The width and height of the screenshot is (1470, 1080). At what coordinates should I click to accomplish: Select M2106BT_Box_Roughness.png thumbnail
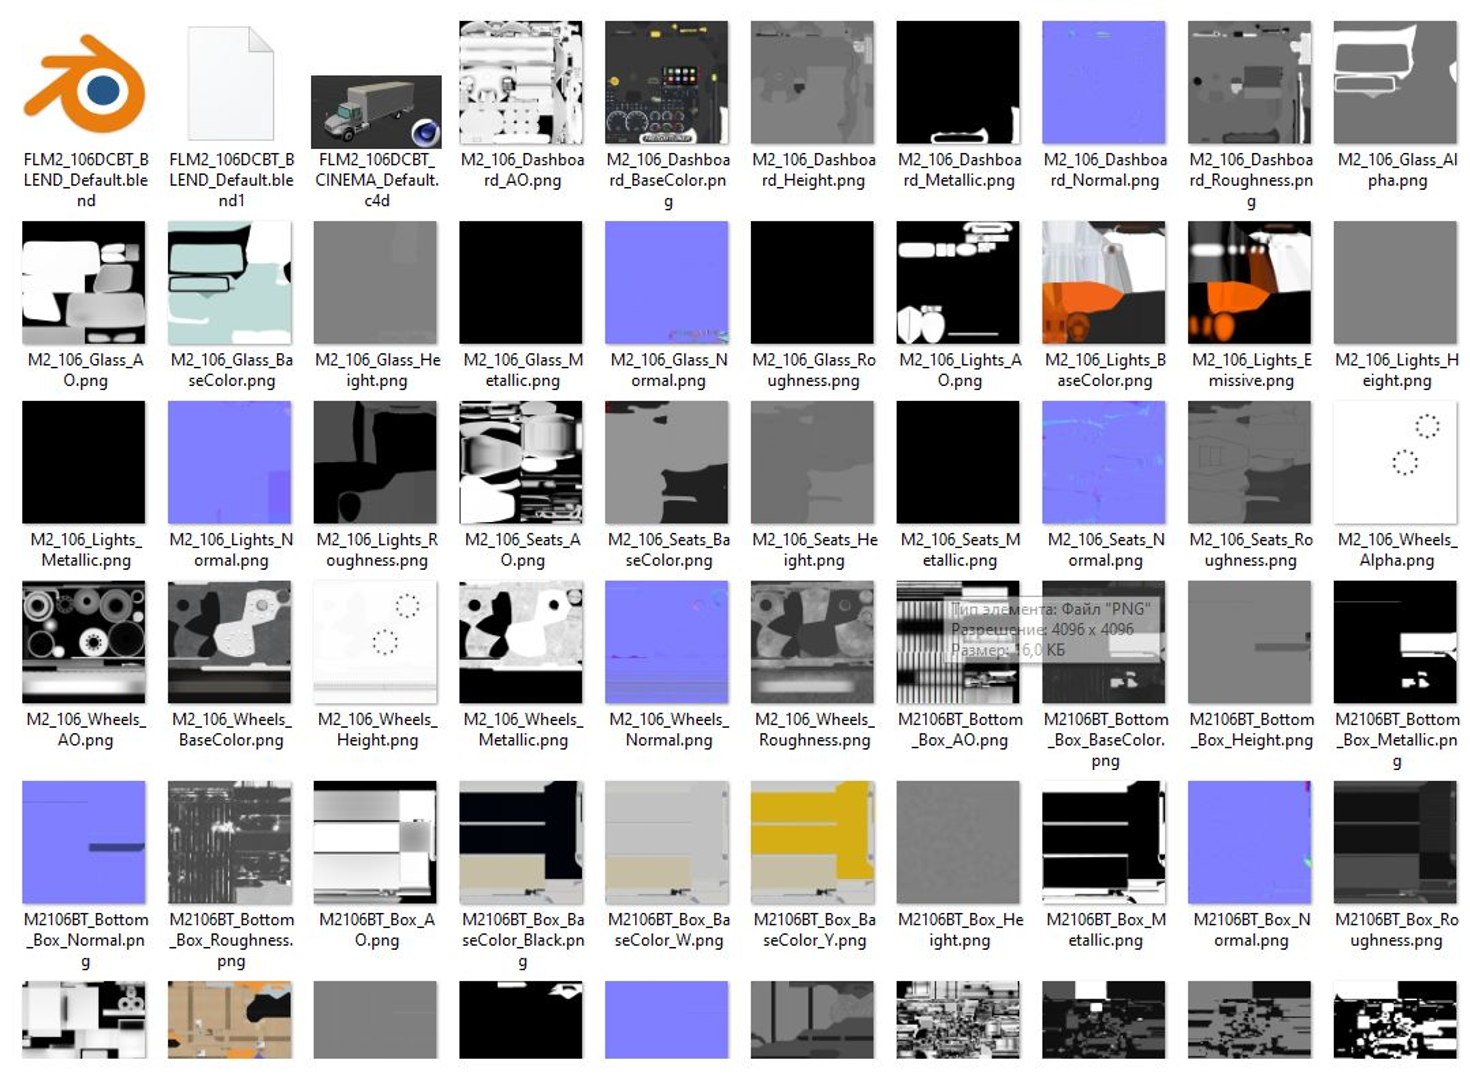1396,843
